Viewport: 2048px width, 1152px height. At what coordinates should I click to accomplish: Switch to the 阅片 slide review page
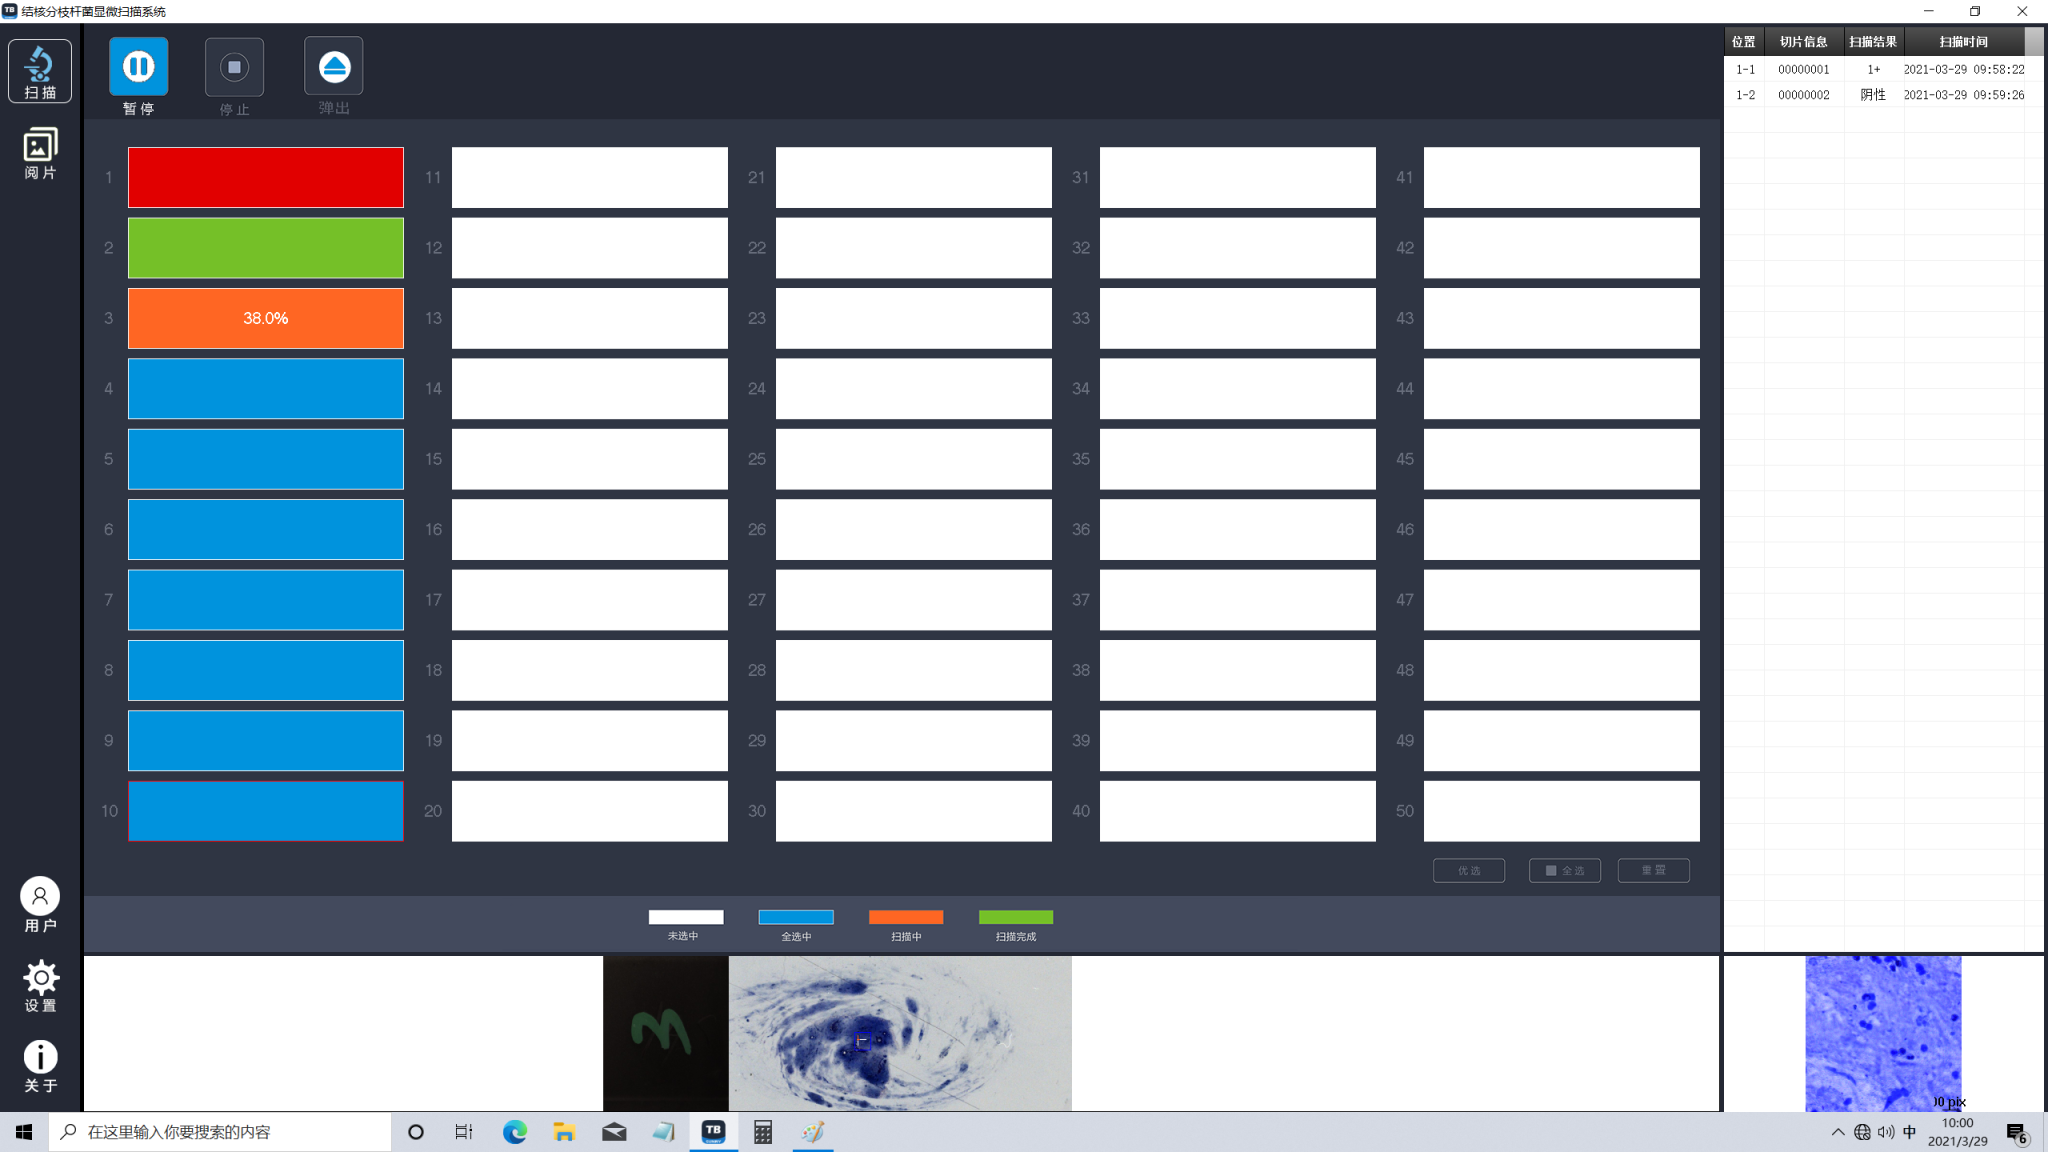40,153
